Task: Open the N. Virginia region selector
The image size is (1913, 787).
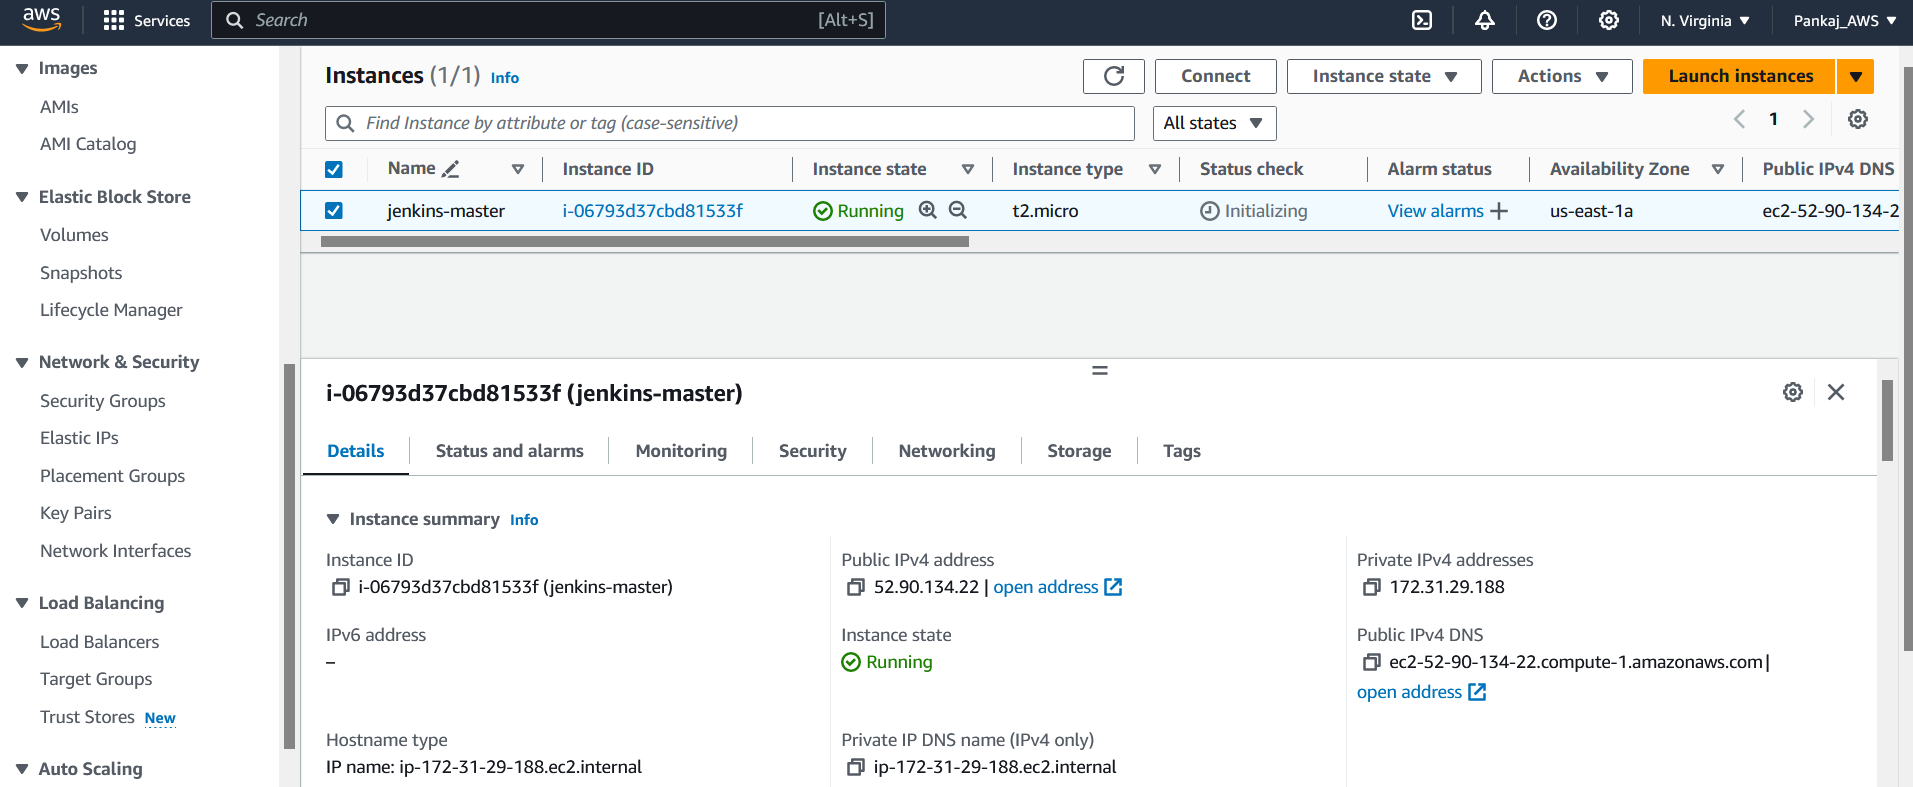Action: 1705,20
